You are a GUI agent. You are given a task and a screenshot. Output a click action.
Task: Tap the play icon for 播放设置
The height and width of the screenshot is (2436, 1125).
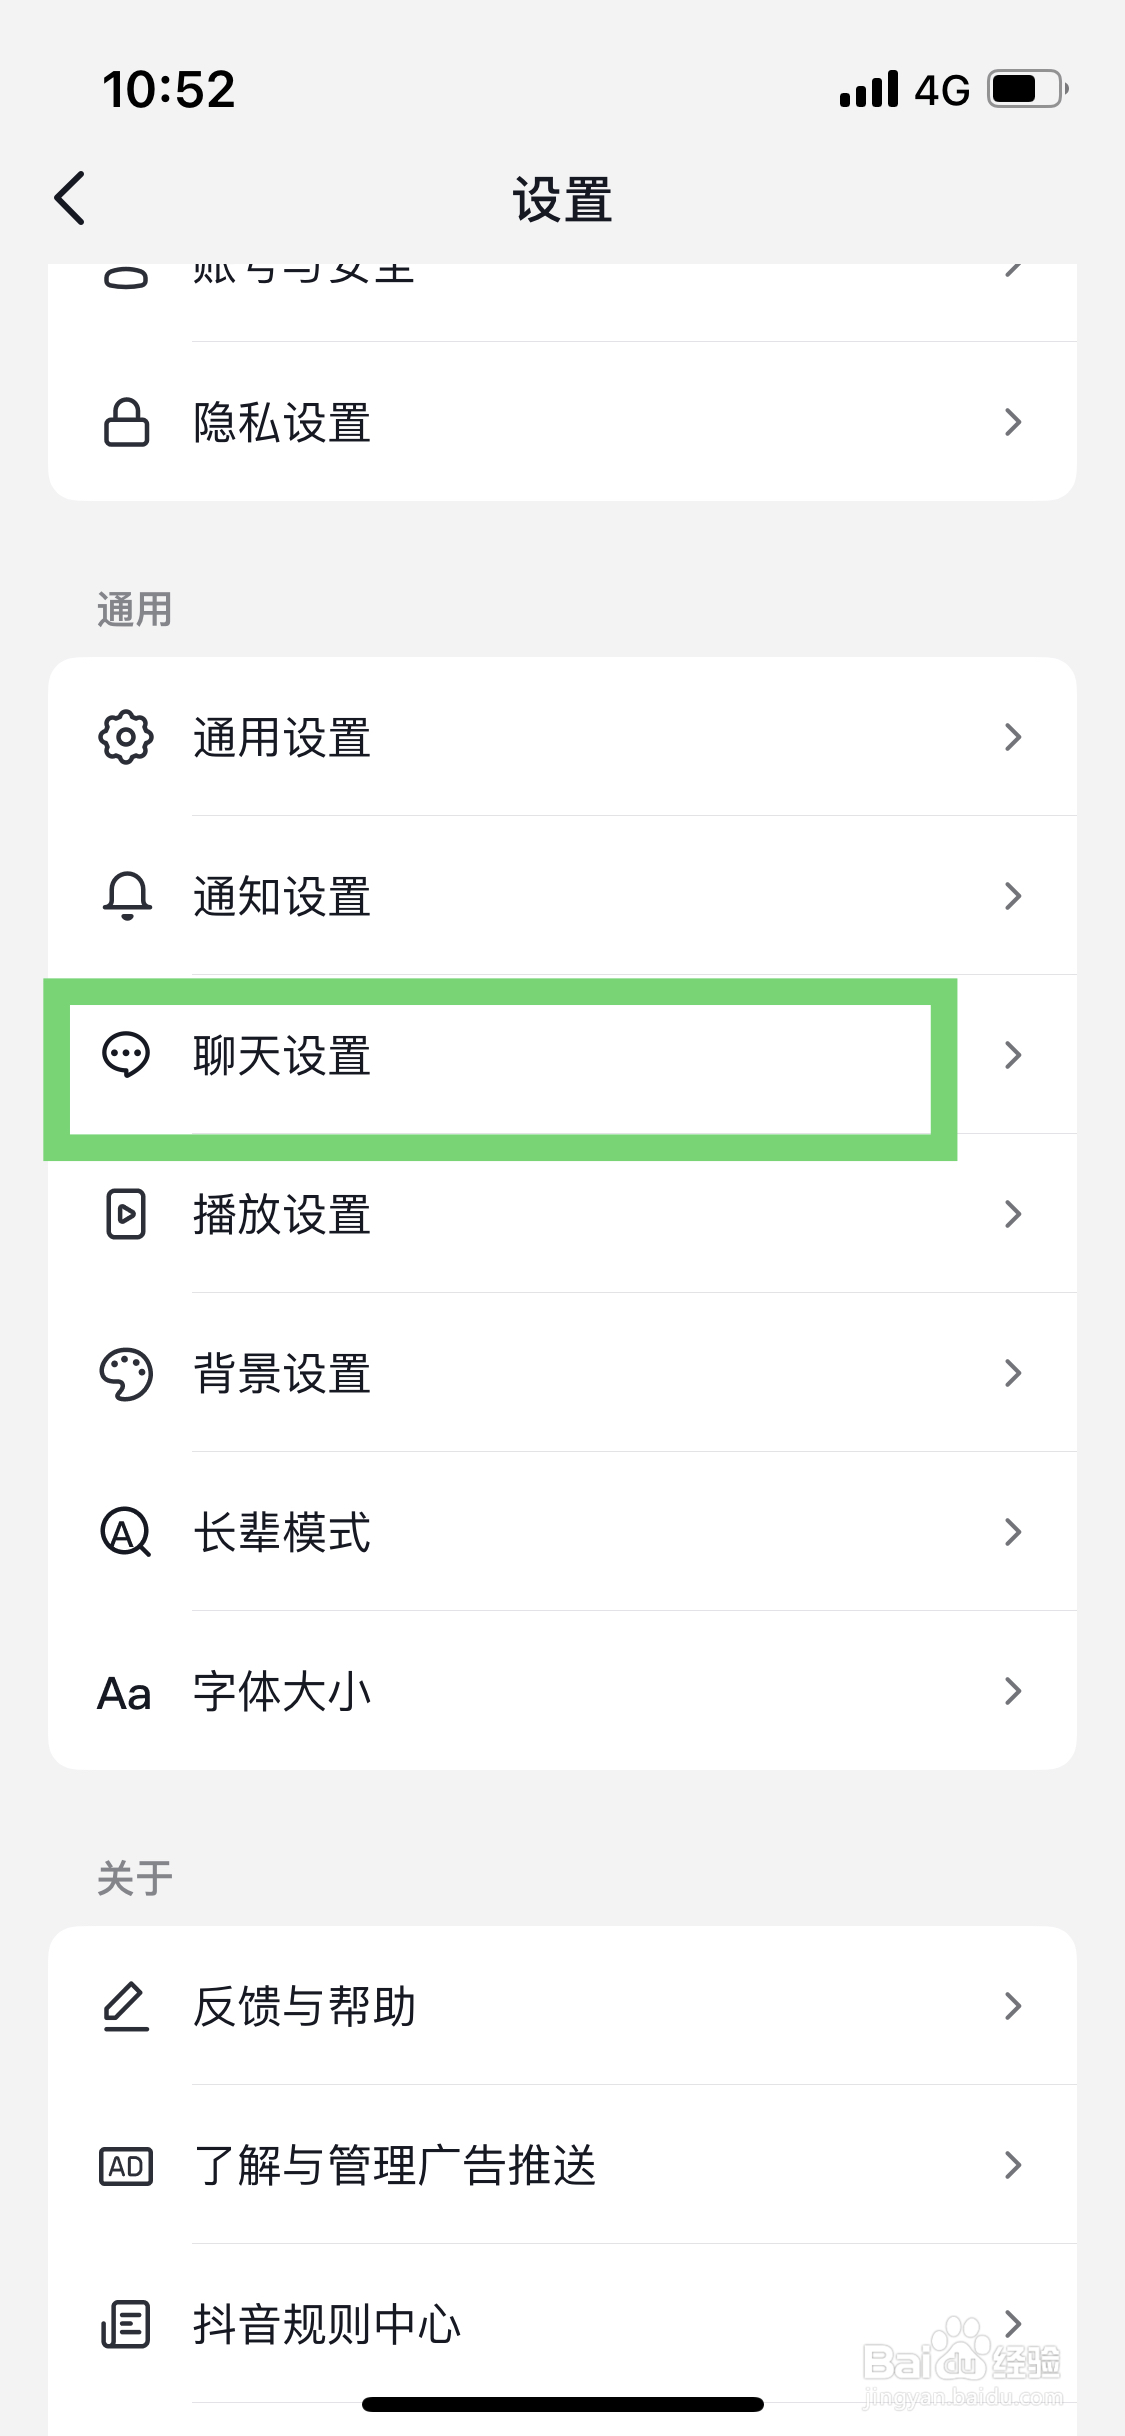click(x=126, y=1214)
